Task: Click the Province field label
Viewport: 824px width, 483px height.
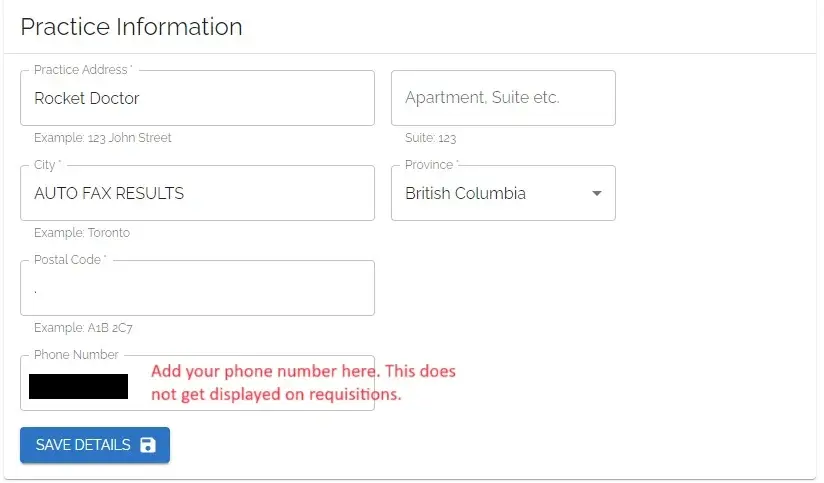Action: 431,165
